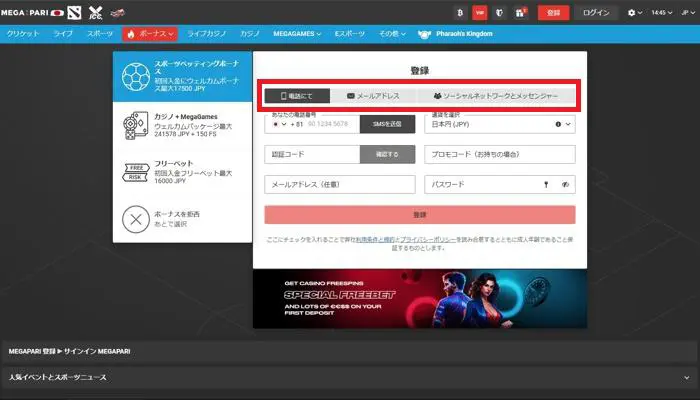
Task: Click the promo code (プロモコード) input field
Action: coord(499,155)
